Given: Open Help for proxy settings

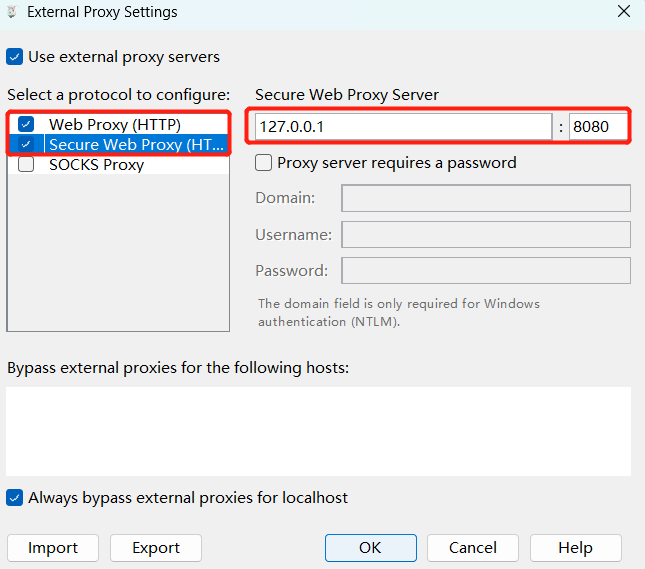Looking at the screenshot, I should pyautogui.click(x=575, y=548).
